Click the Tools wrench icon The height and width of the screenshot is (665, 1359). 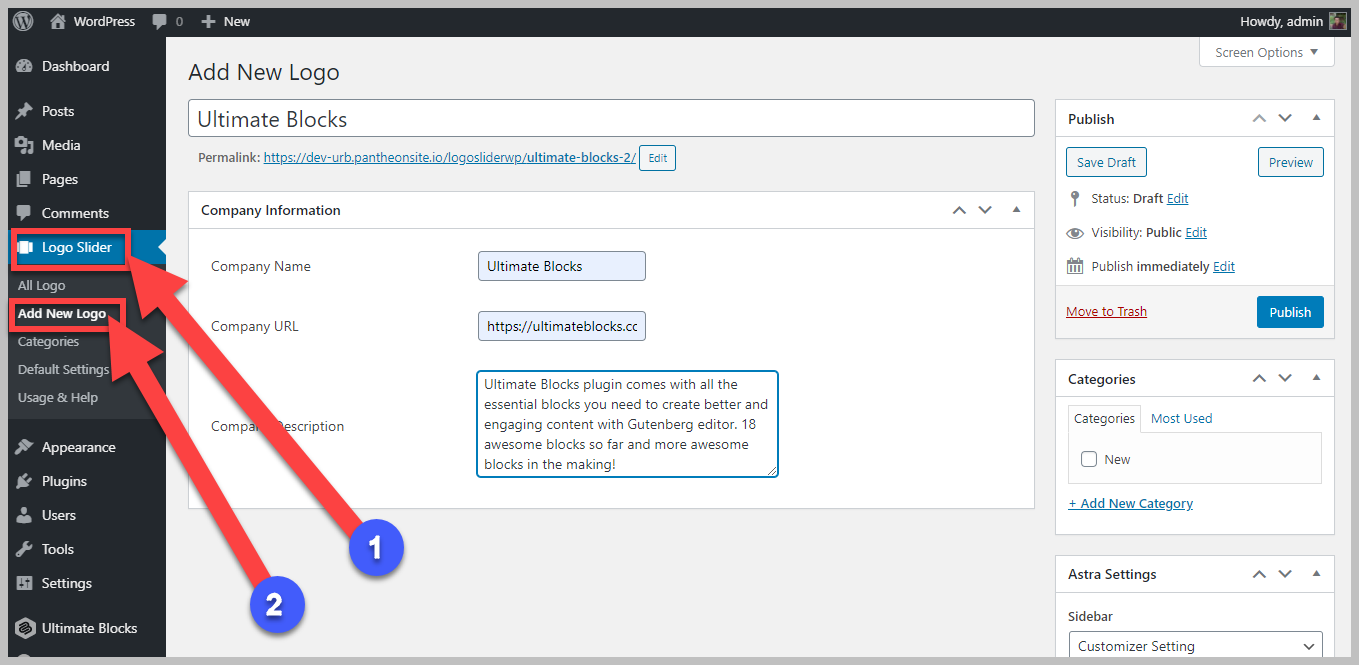tap(25, 549)
